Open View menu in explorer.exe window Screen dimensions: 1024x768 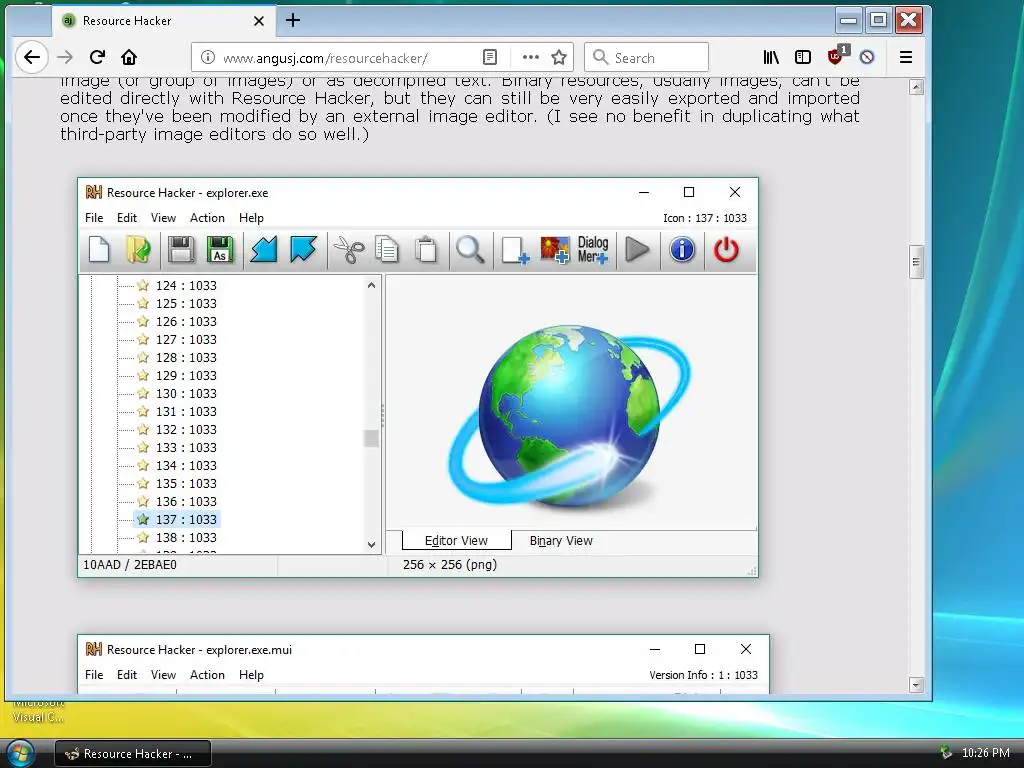(163, 218)
